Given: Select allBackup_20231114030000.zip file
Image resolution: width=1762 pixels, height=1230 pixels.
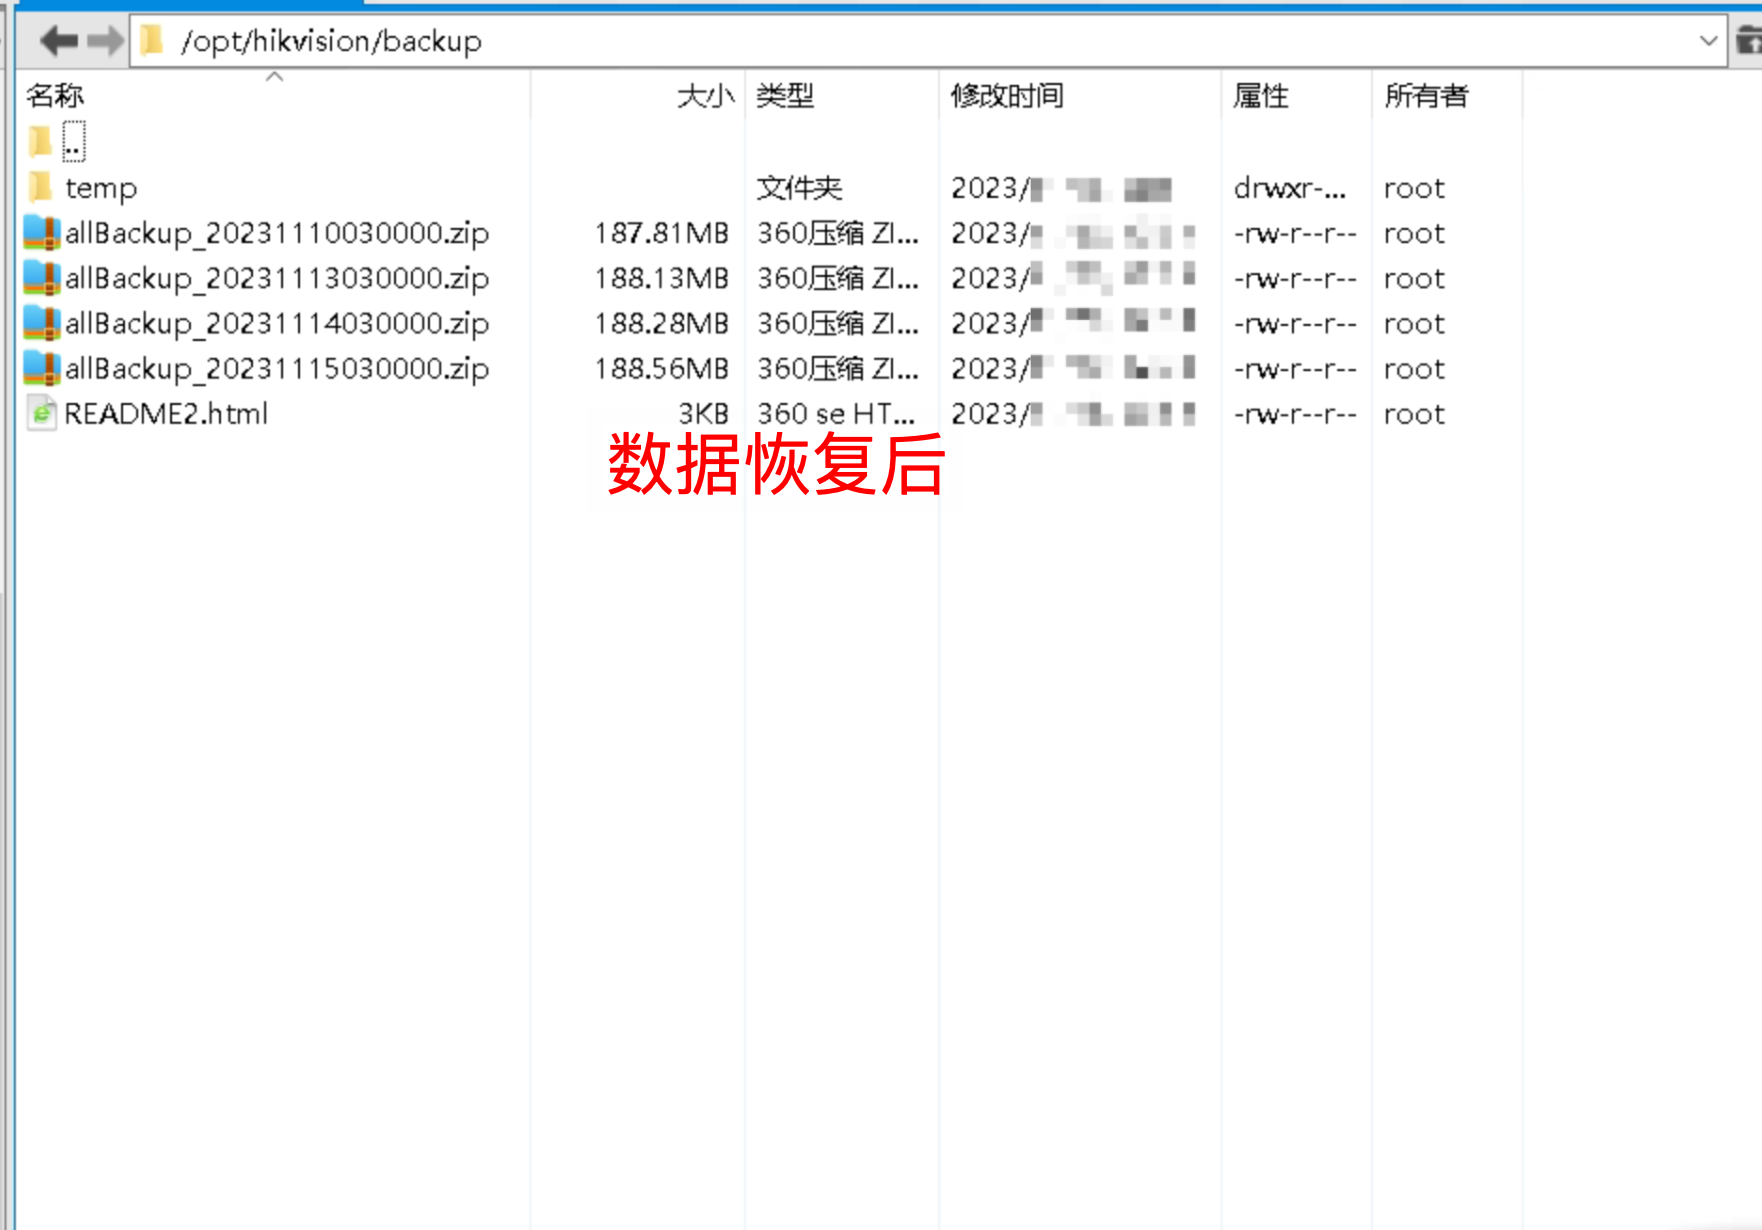Looking at the screenshot, I should (277, 323).
